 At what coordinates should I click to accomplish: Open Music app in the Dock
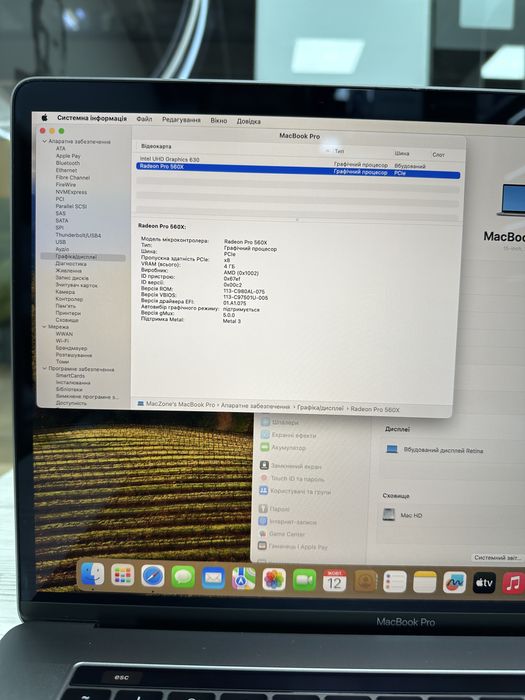point(513,583)
